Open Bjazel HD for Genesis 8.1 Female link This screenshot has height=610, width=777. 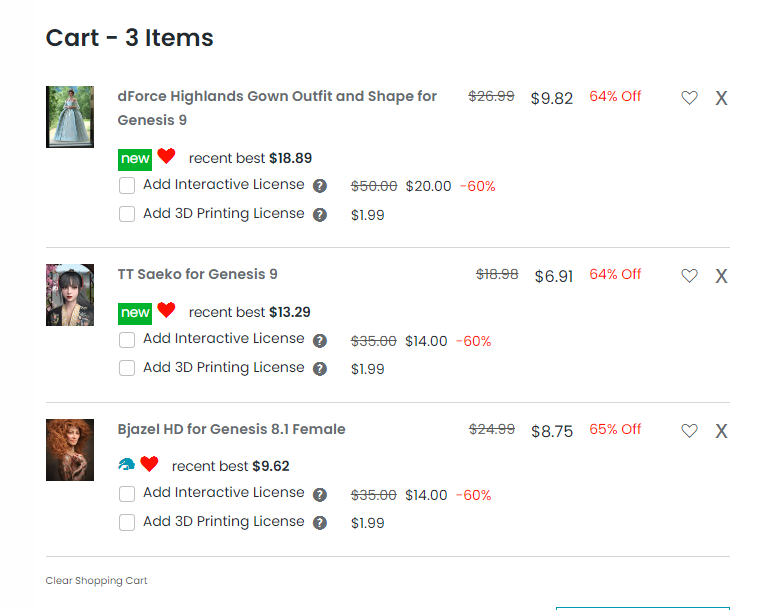point(231,429)
